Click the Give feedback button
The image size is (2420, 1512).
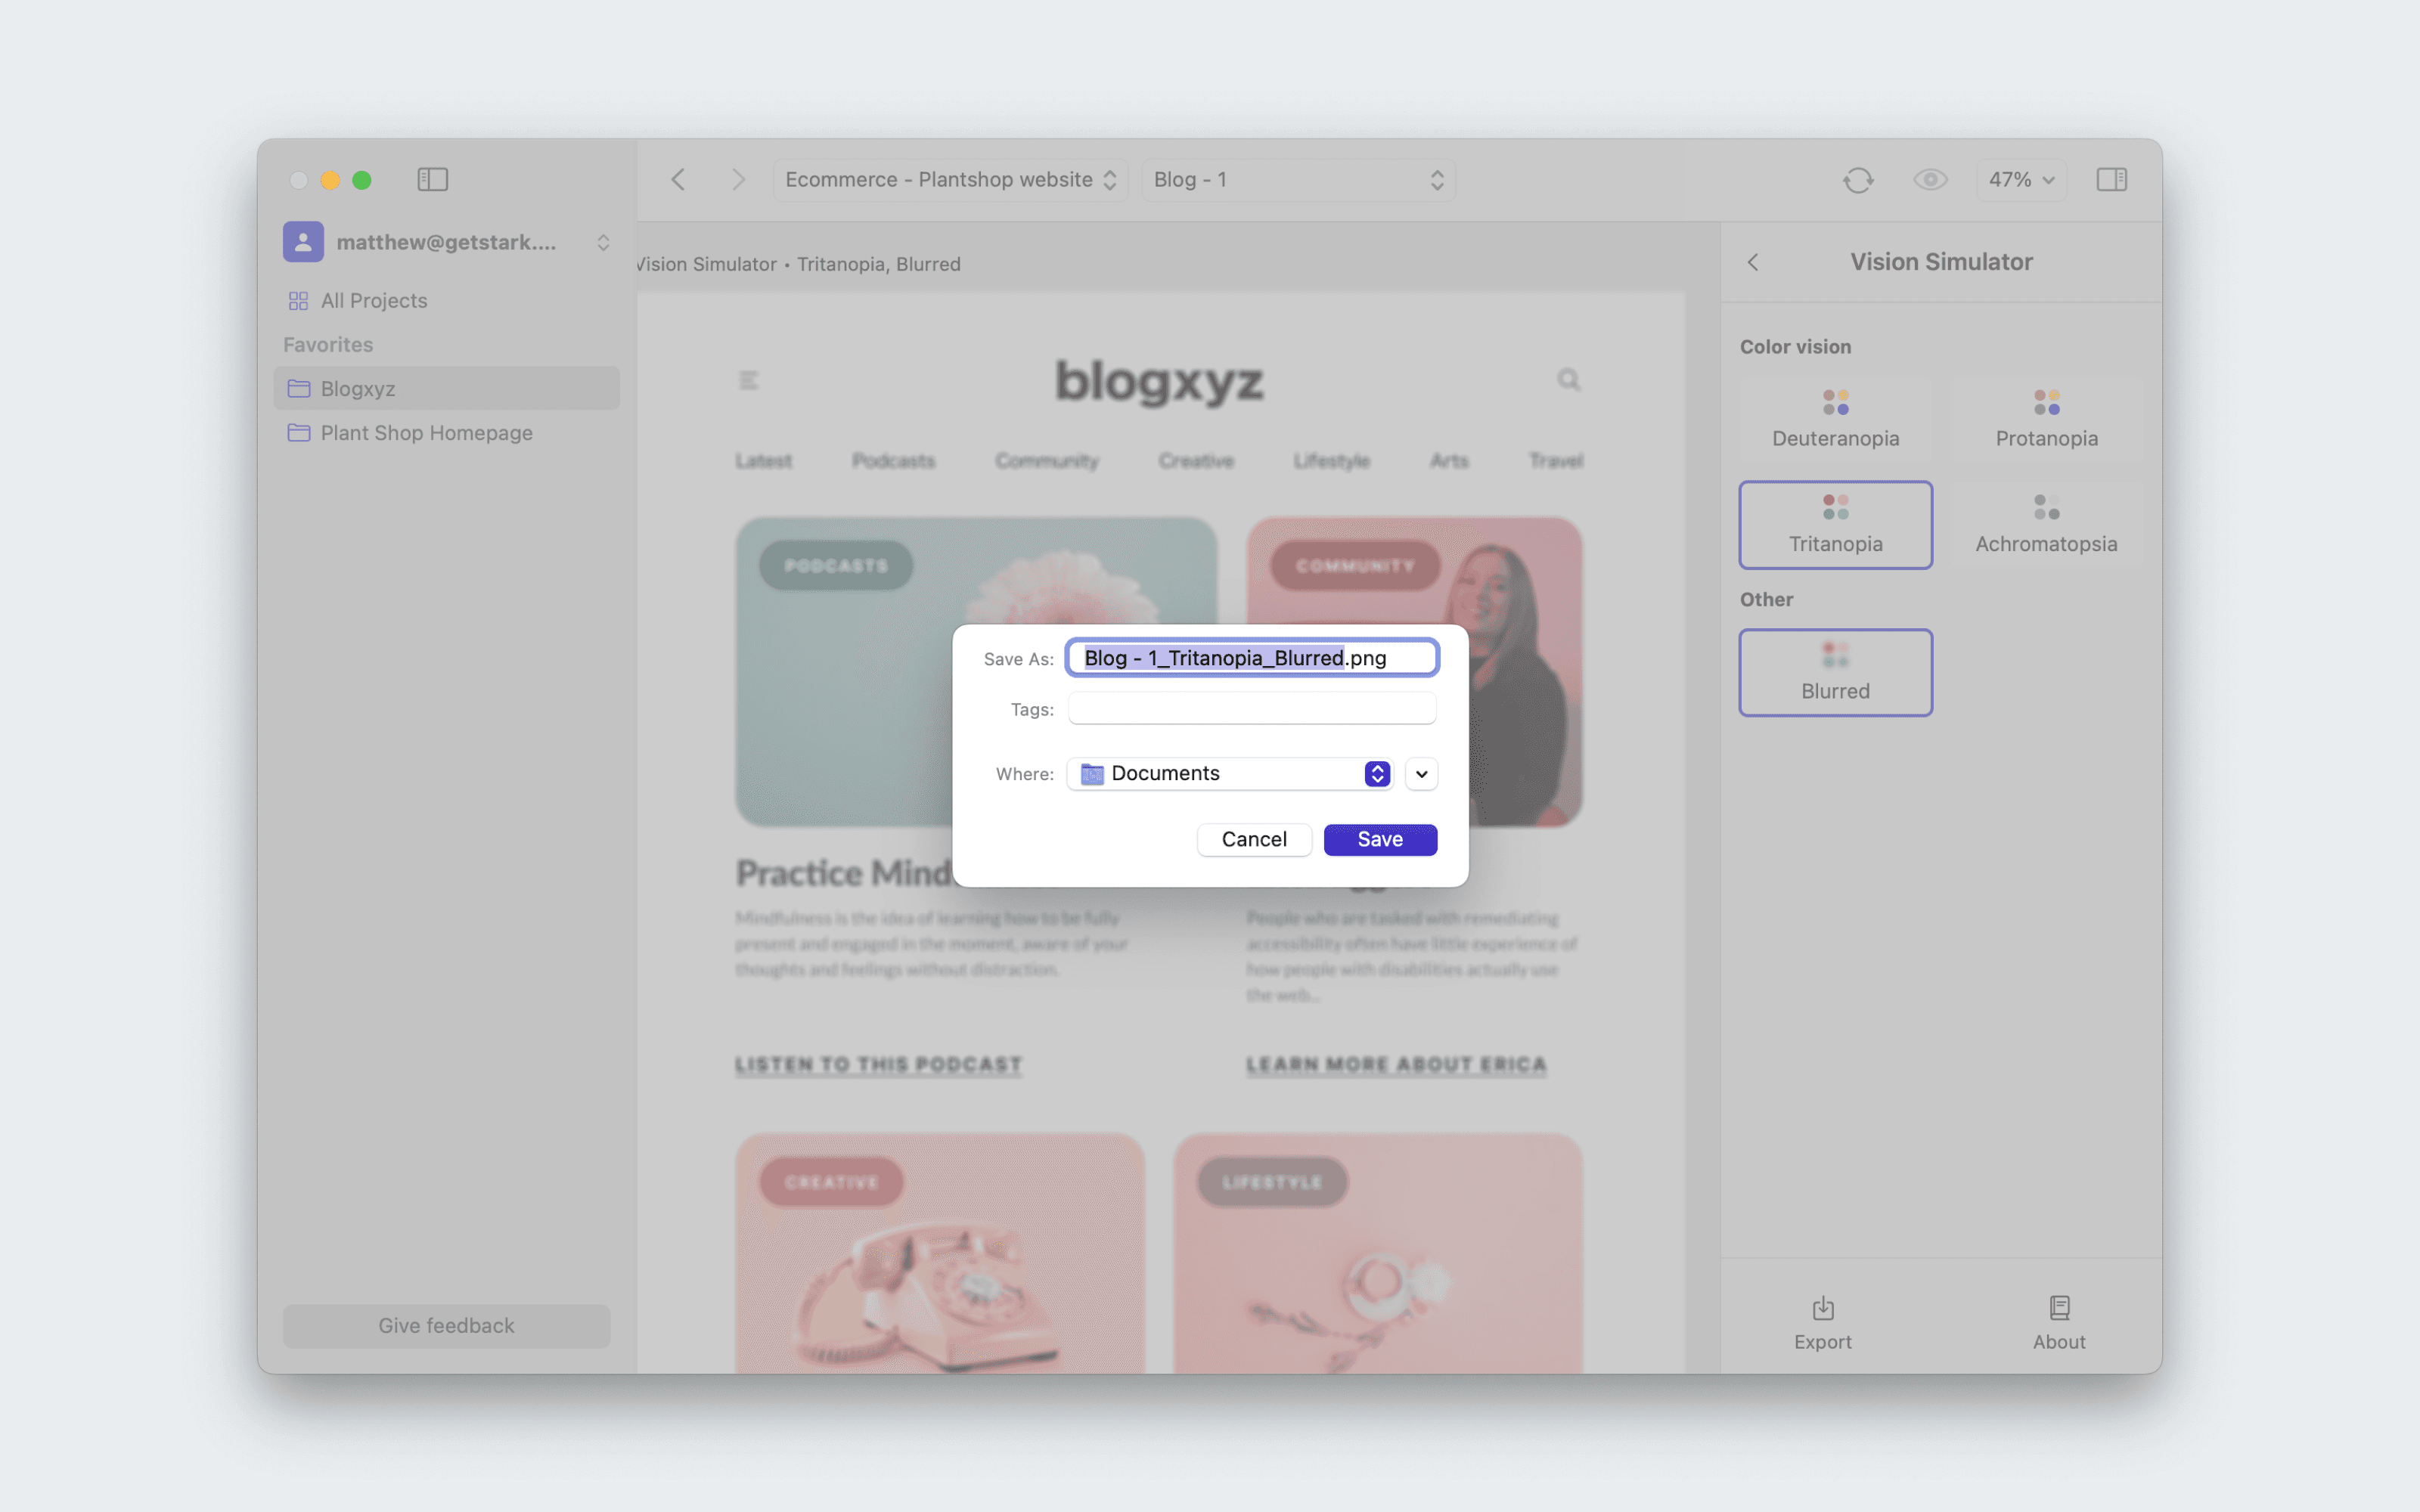[447, 1326]
